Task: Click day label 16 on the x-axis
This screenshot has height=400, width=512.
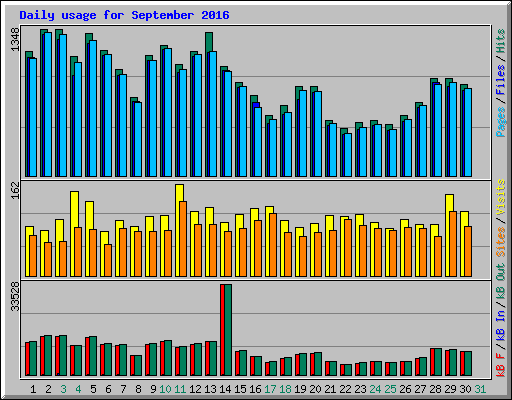Action: coord(255,389)
